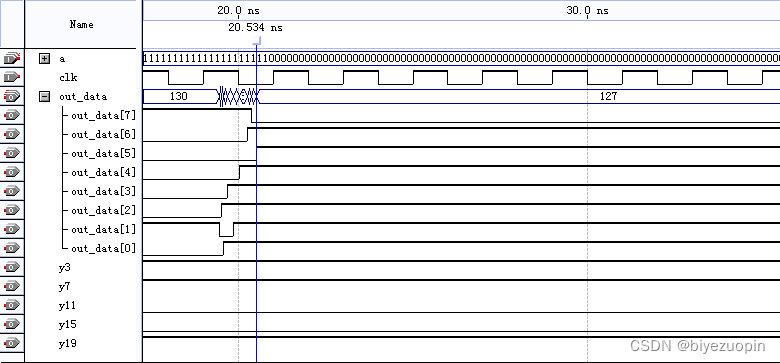The image size is (780, 363).
Task: Collapse the out_data bus group
Action: tap(45, 96)
